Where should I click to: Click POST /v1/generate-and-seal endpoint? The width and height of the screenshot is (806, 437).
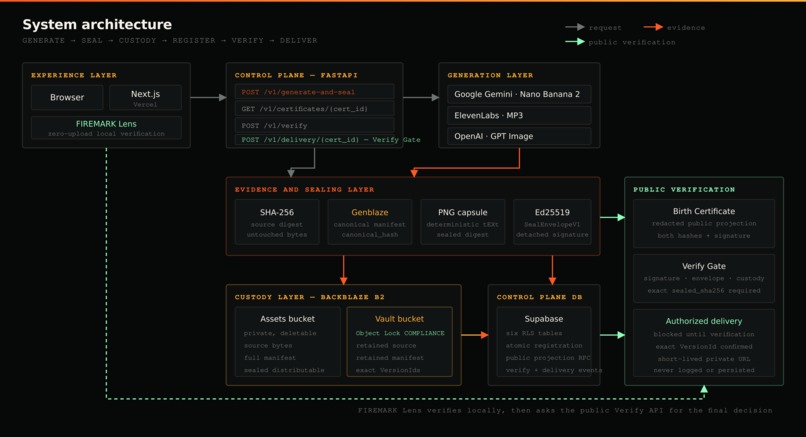(x=315, y=92)
